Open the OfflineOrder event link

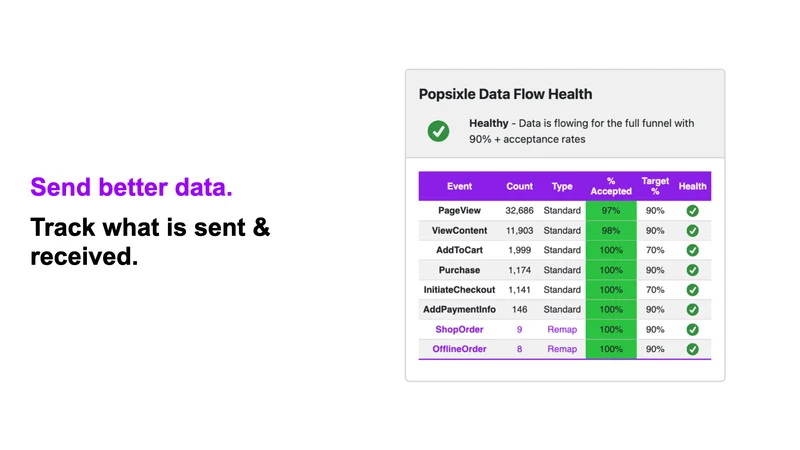tap(459, 349)
